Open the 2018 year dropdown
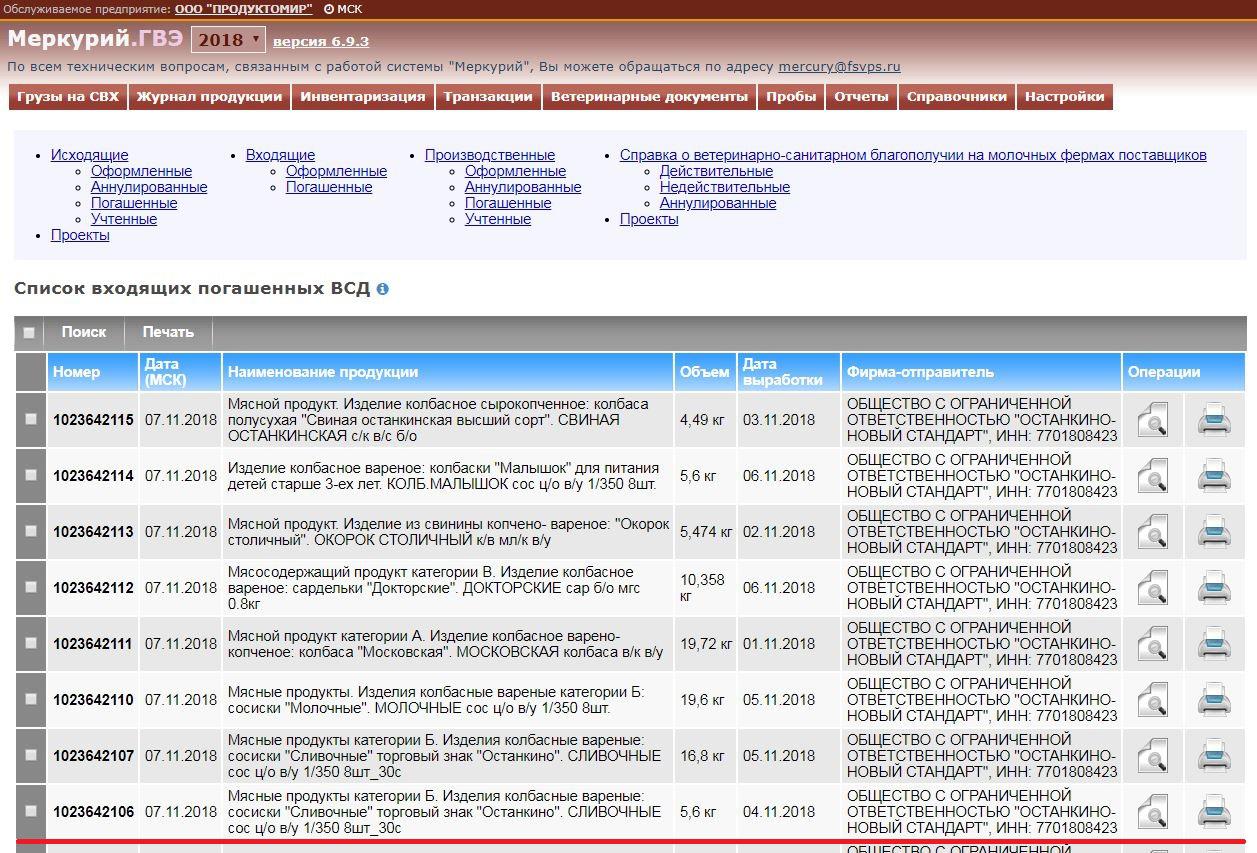1257x853 pixels. (x=228, y=40)
